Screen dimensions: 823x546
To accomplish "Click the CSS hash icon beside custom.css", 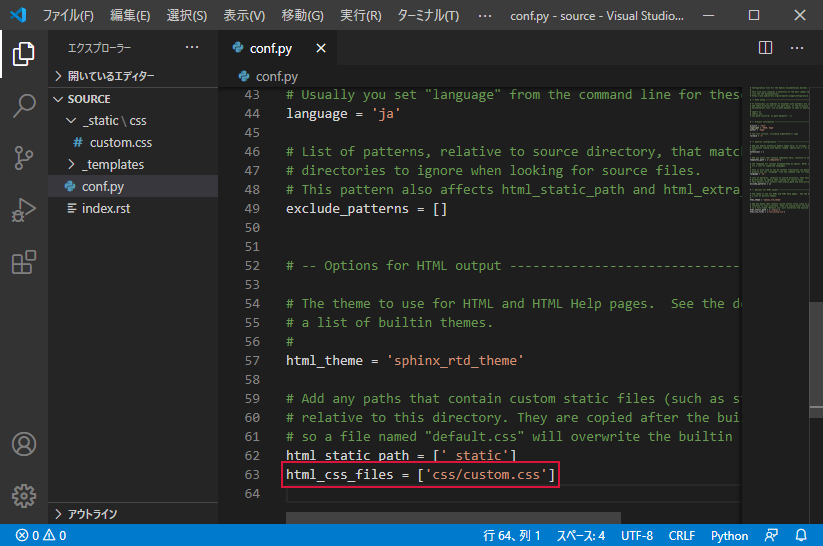I will pyautogui.click(x=78, y=142).
